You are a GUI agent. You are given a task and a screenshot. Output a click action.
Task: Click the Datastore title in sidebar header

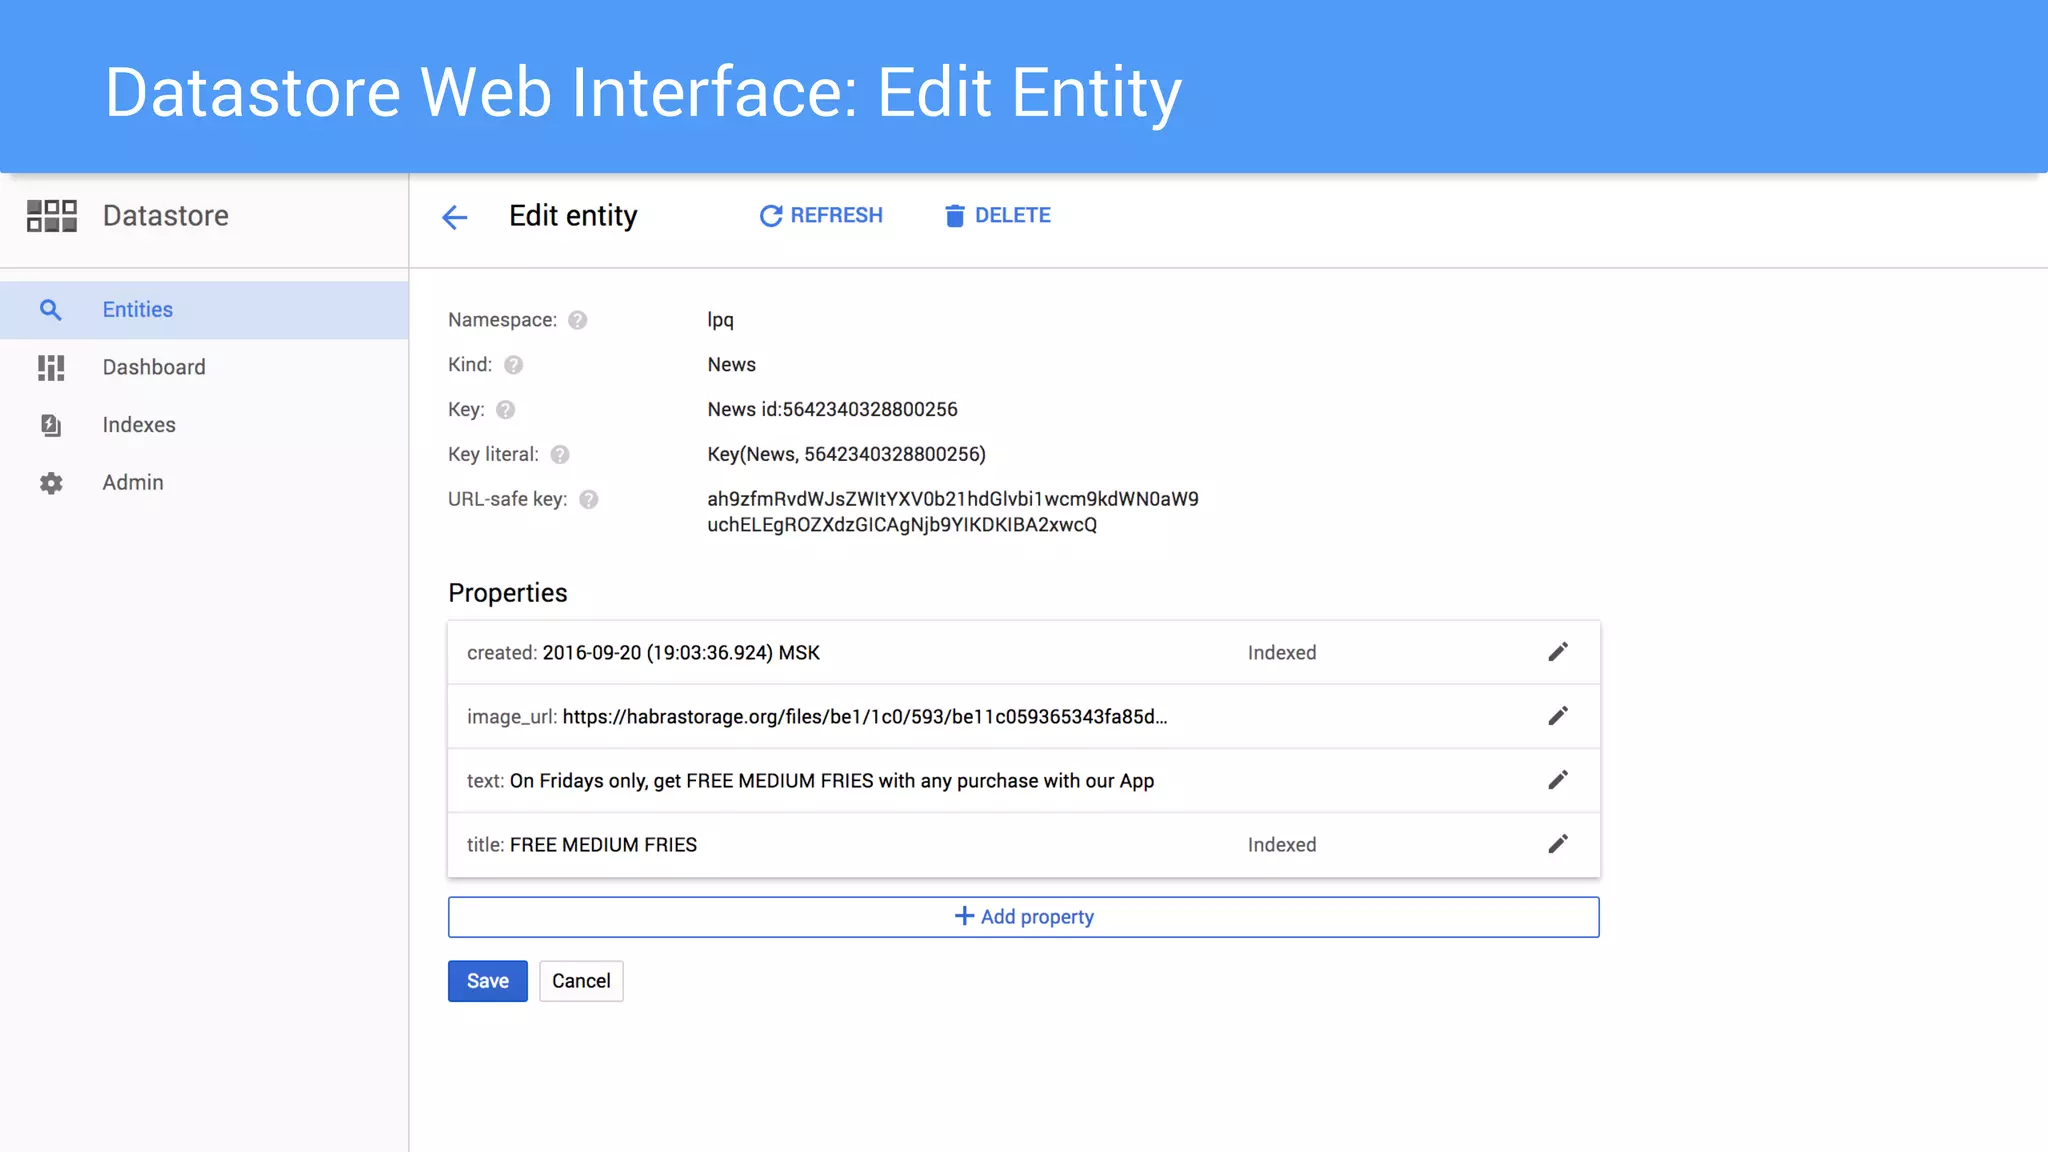(166, 216)
